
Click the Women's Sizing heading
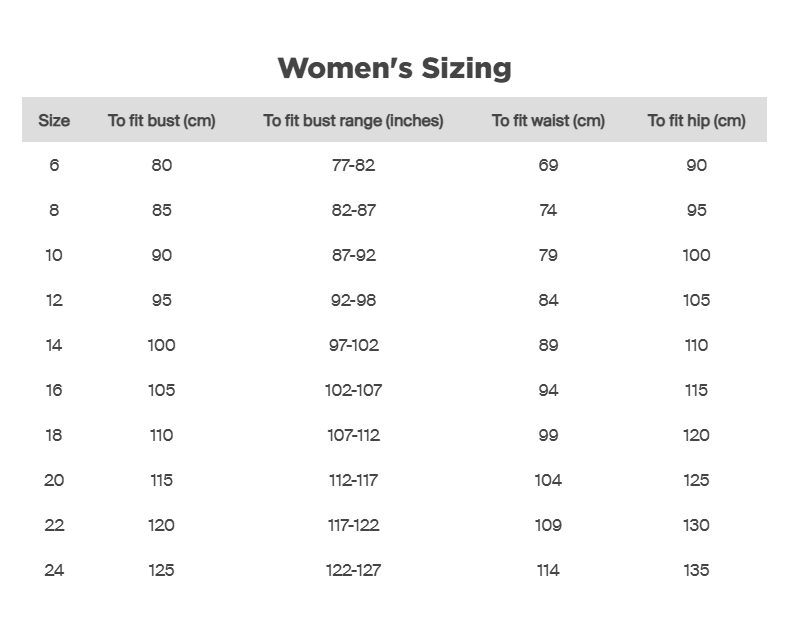pos(394,68)
